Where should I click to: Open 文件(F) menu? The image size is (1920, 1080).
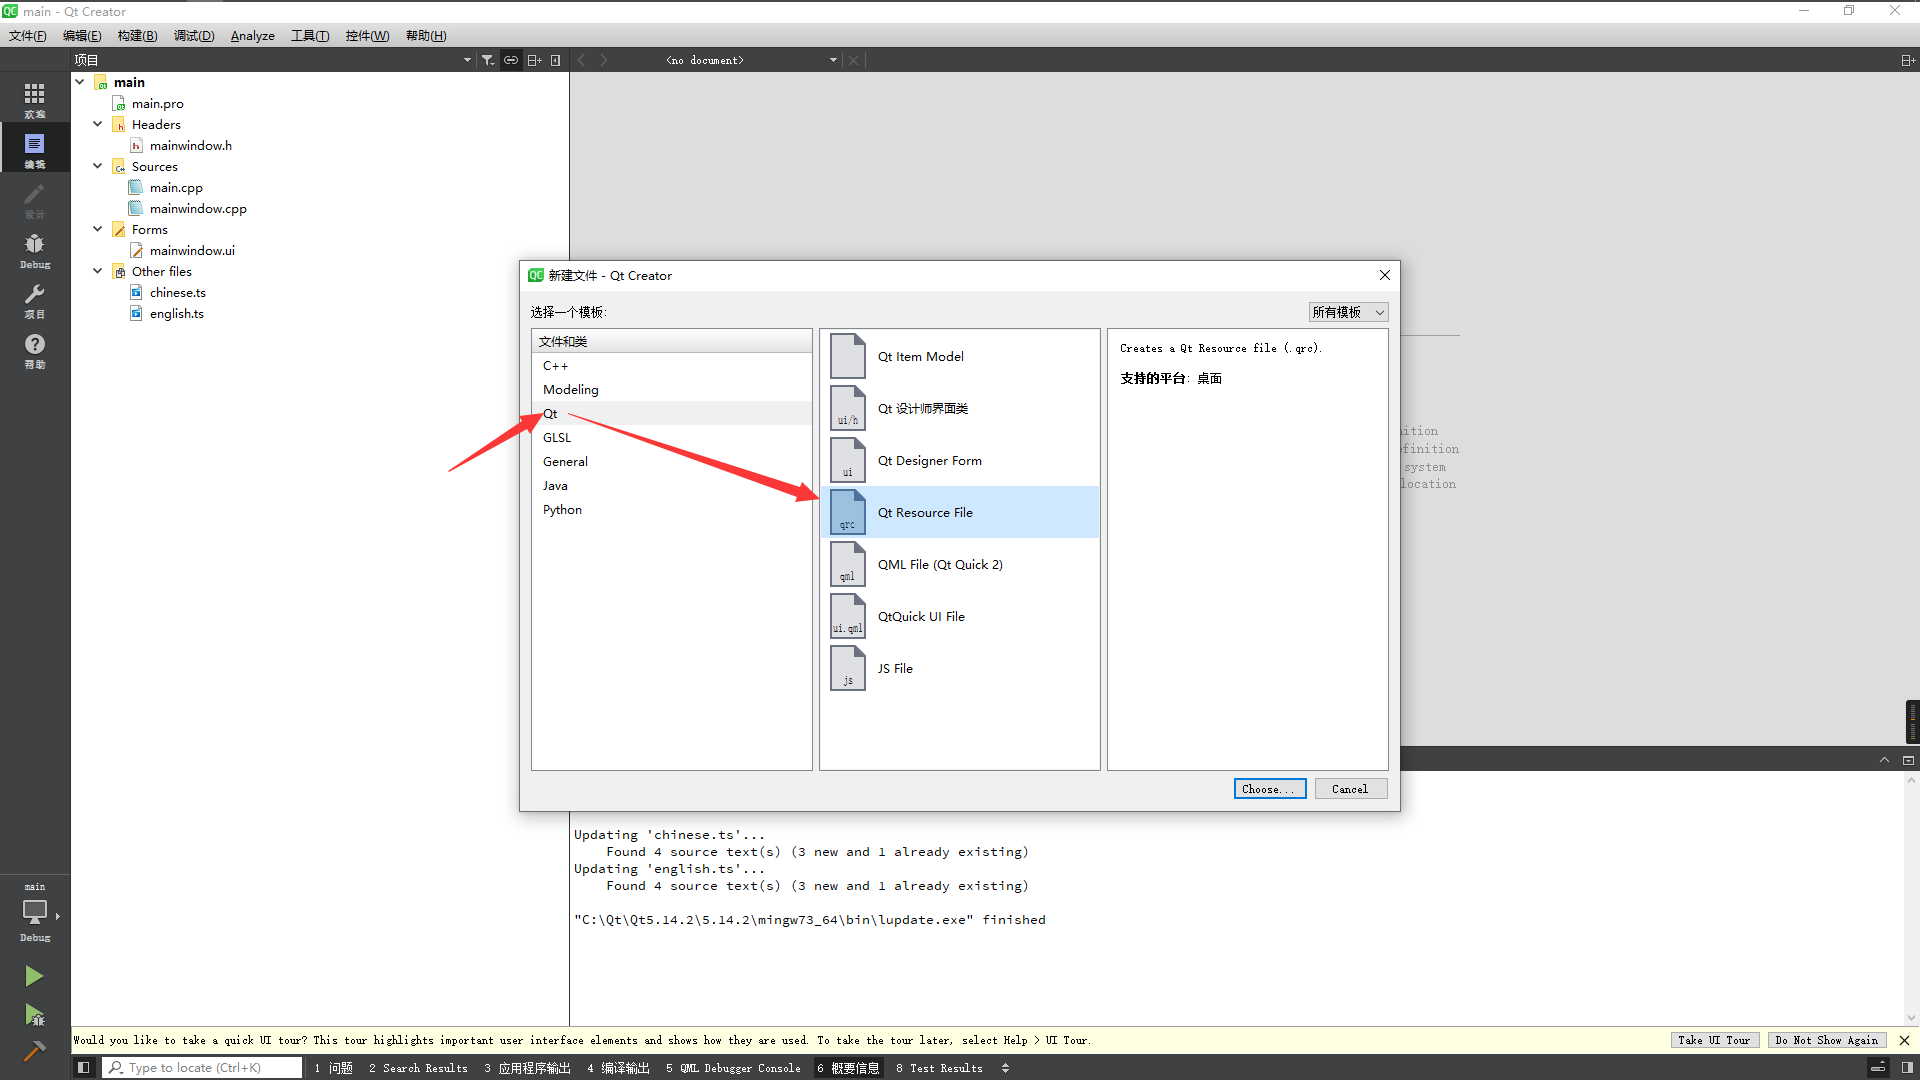point(28,36)
